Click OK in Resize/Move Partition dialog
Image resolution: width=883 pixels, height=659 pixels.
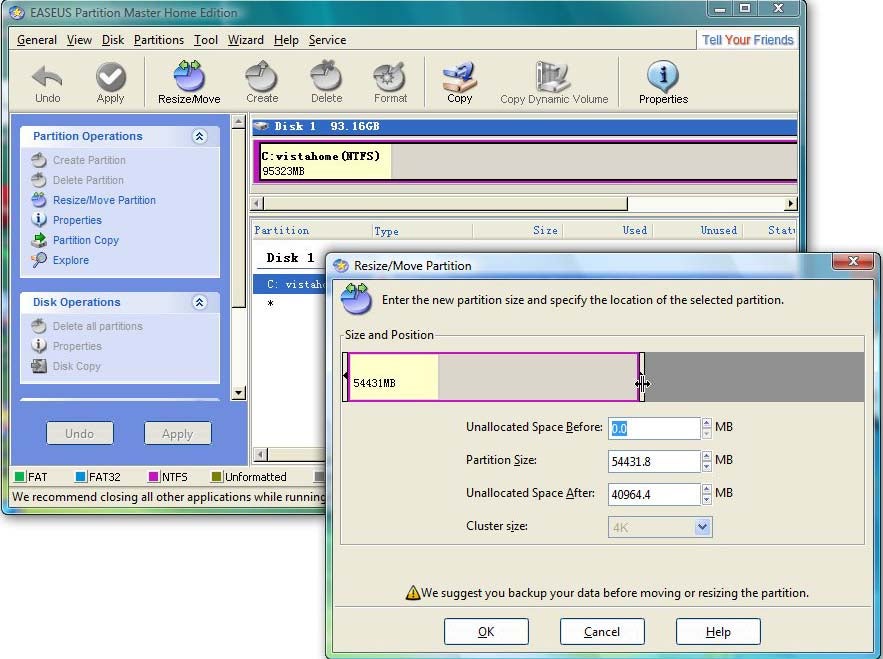(486, 631)
